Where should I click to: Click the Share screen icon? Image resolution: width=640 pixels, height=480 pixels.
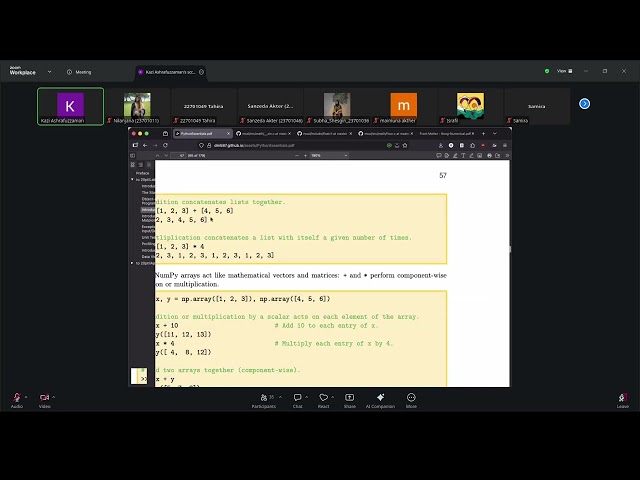(x=350, y=398)
